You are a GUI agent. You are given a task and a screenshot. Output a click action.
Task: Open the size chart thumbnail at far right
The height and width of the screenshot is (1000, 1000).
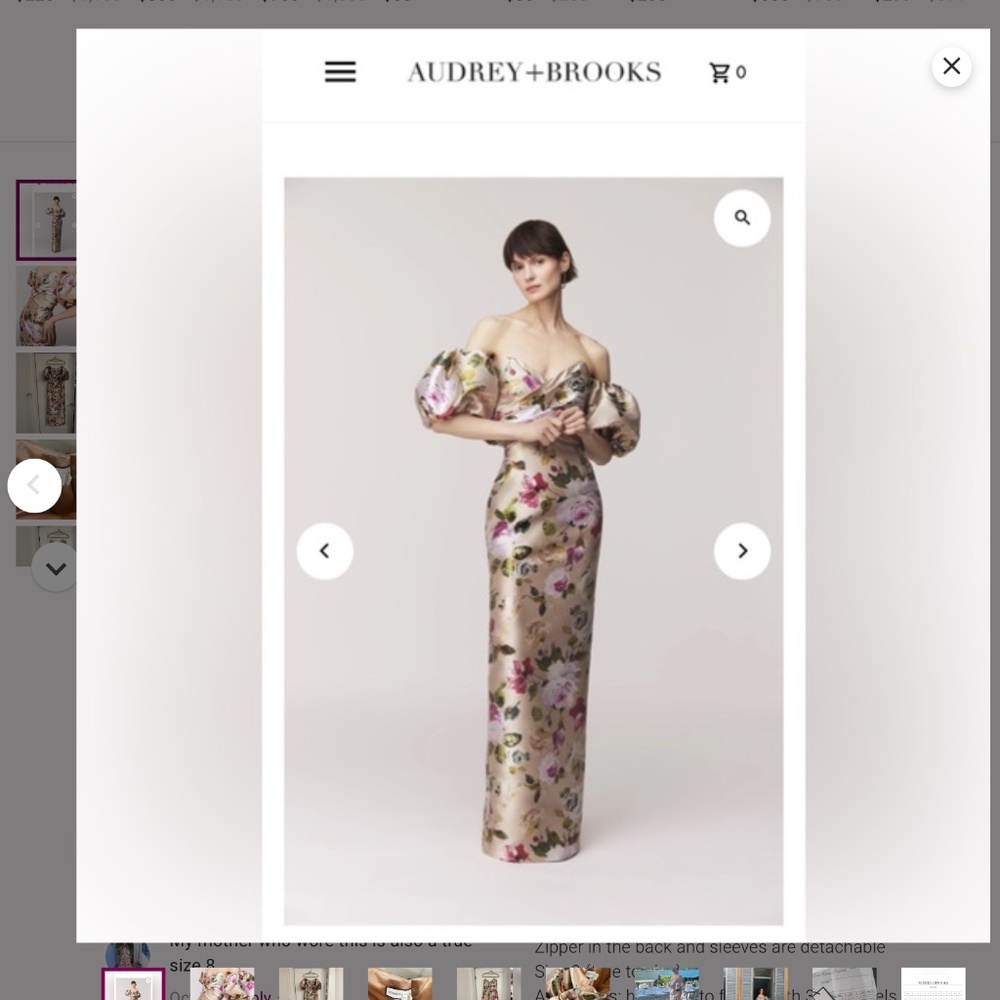pyautogui.click(x=933, y=984)
